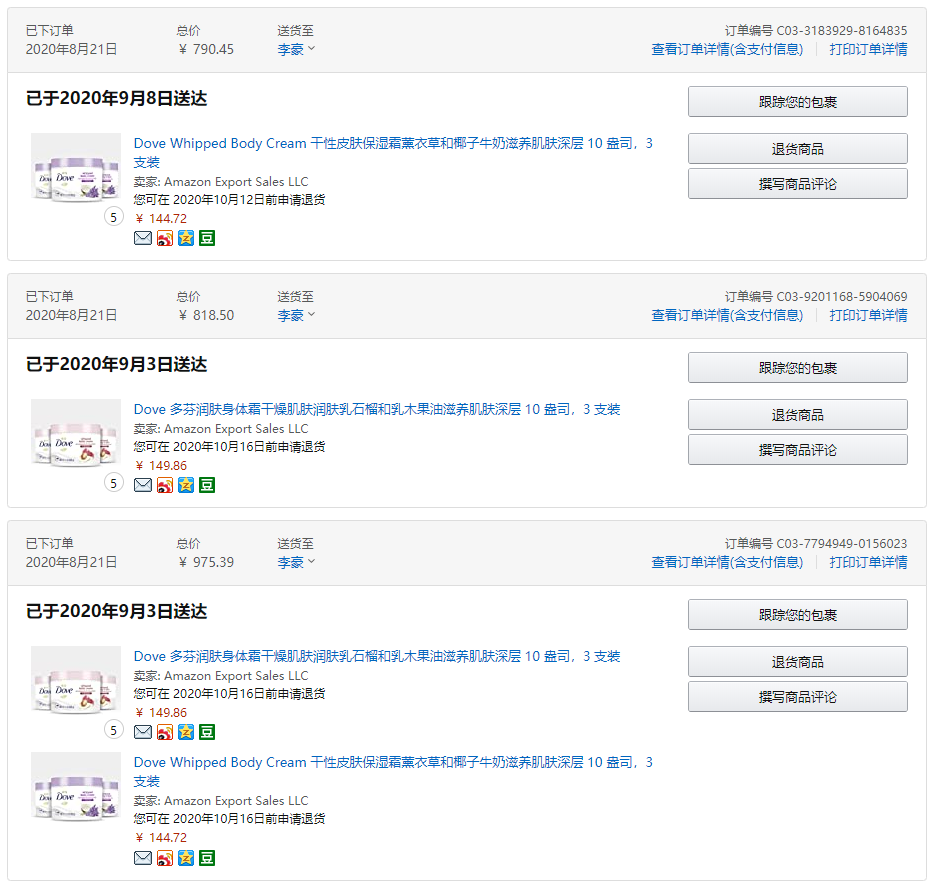
Task: Expand 李豪 recipient dropdown in ¥790.45 order
Action: pyautogui.click(x=296, y=49)
